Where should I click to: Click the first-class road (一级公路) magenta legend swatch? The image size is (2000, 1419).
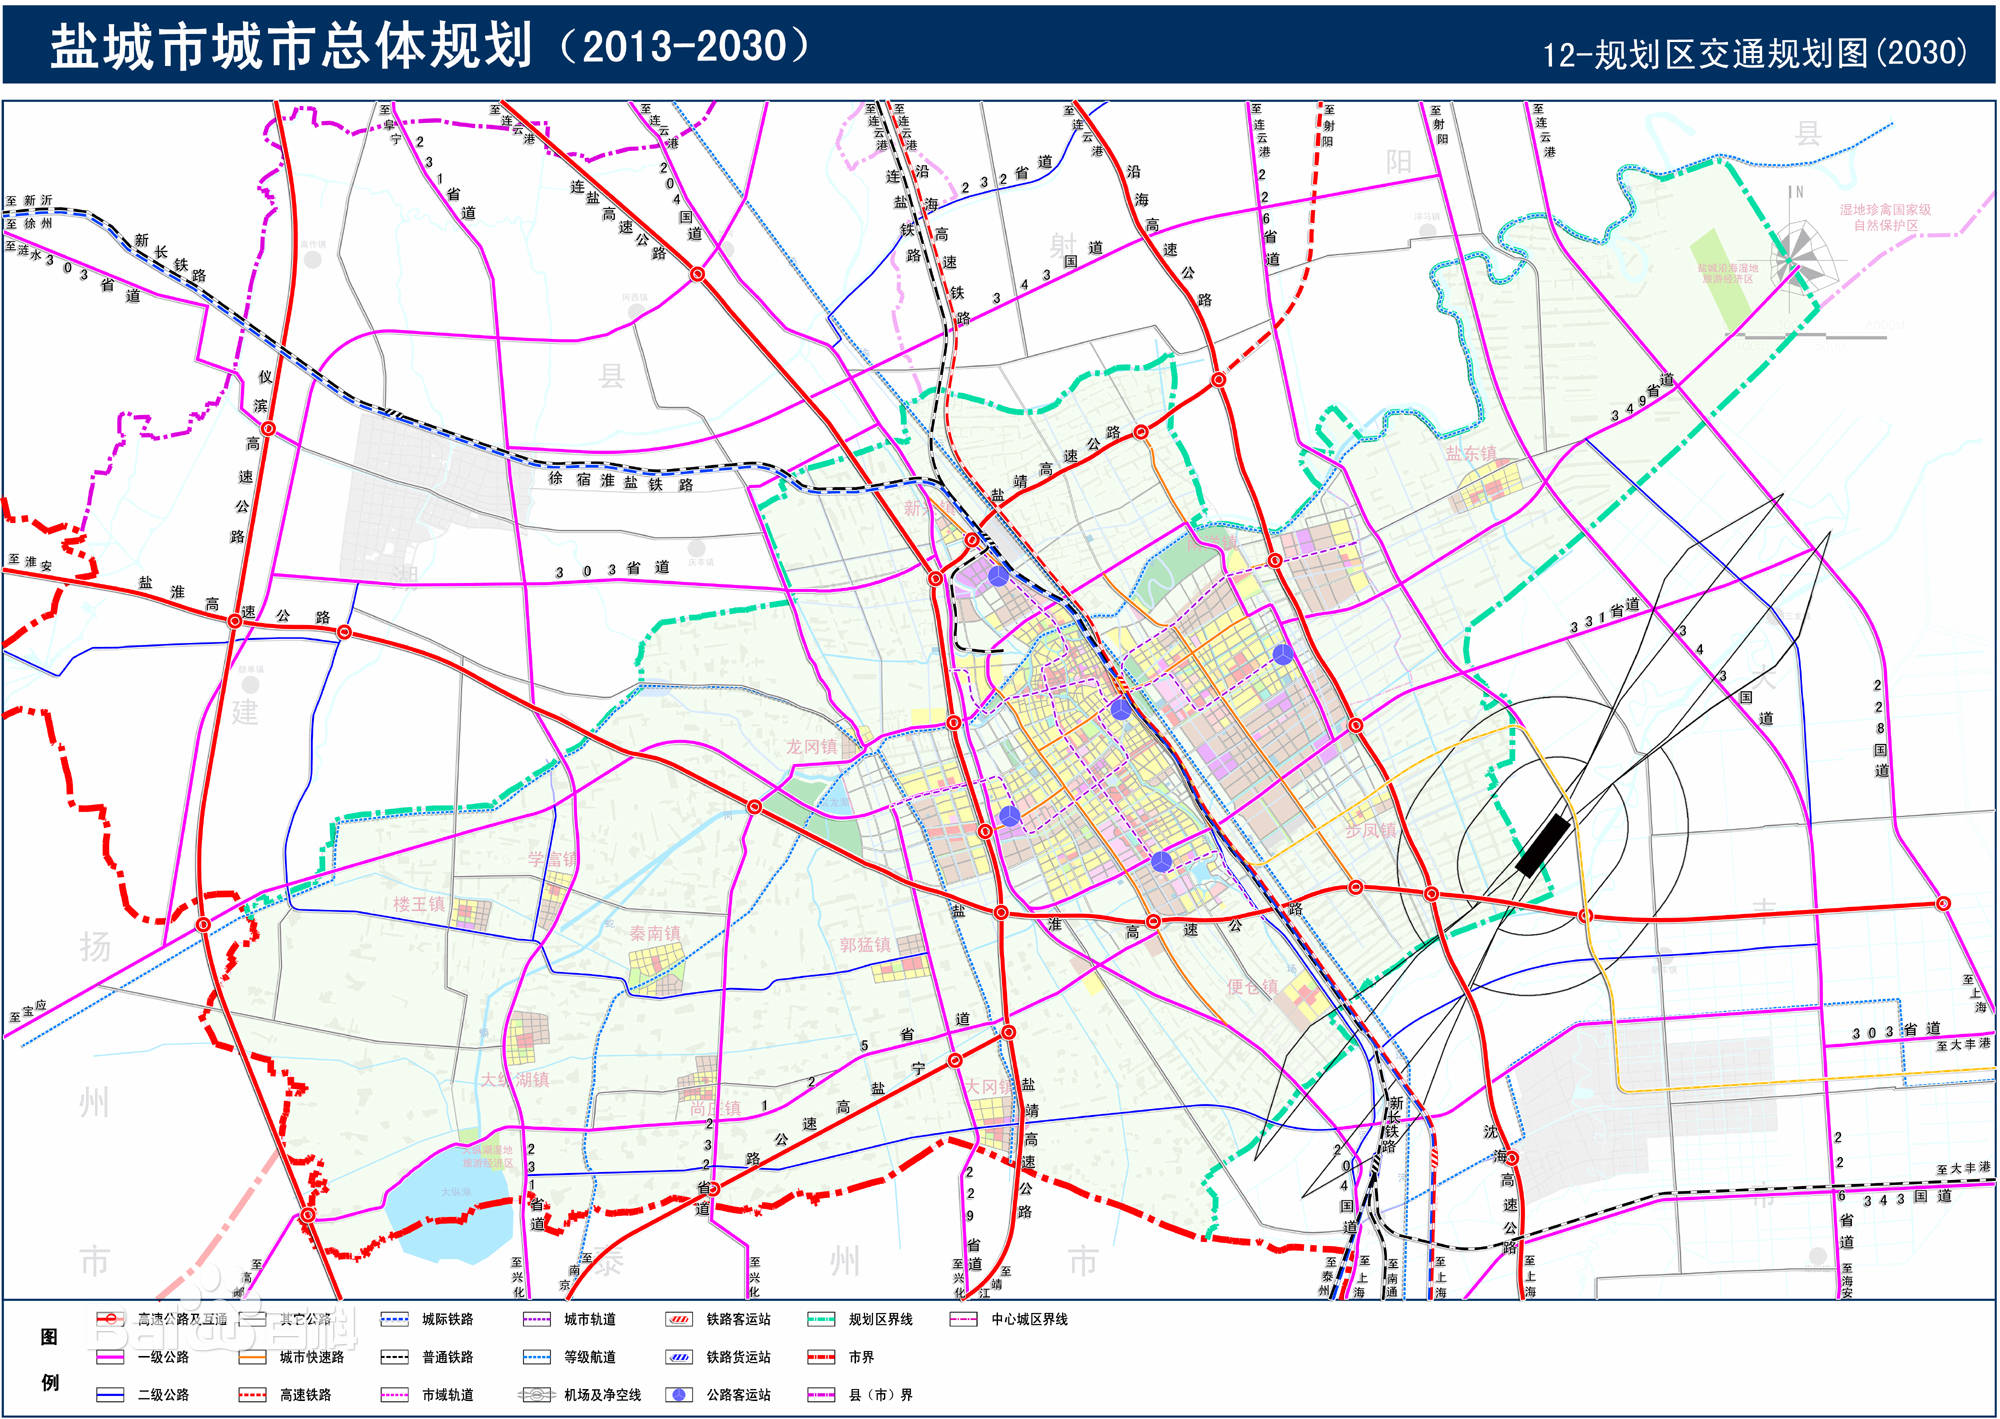[110, 1357]
